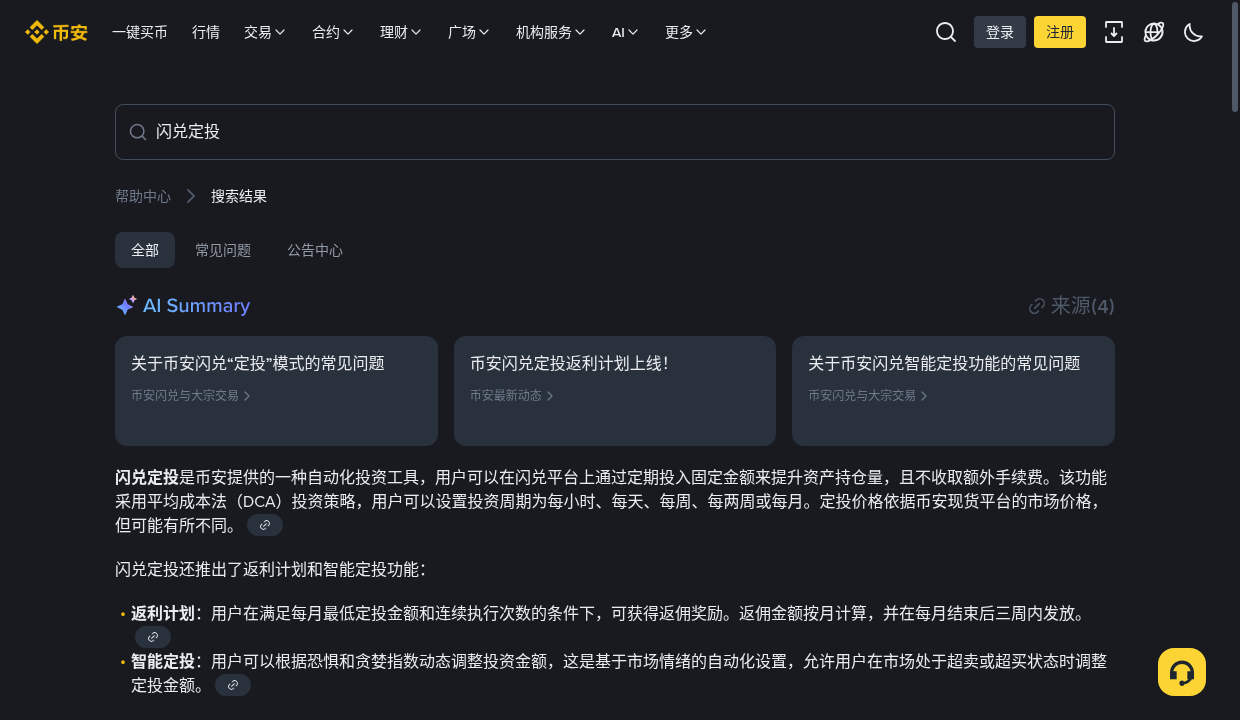
Task: Open the app download icon
Action: [1114, 32]
